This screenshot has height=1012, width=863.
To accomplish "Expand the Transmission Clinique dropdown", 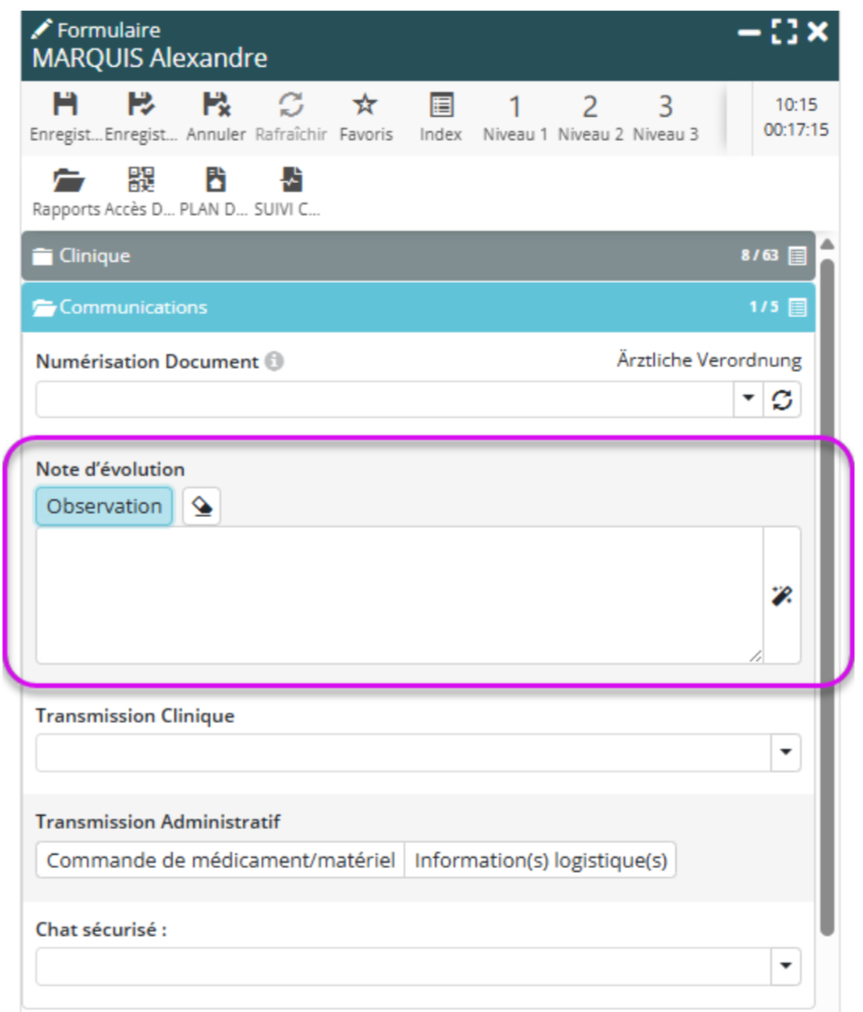I will coord(785,752).
